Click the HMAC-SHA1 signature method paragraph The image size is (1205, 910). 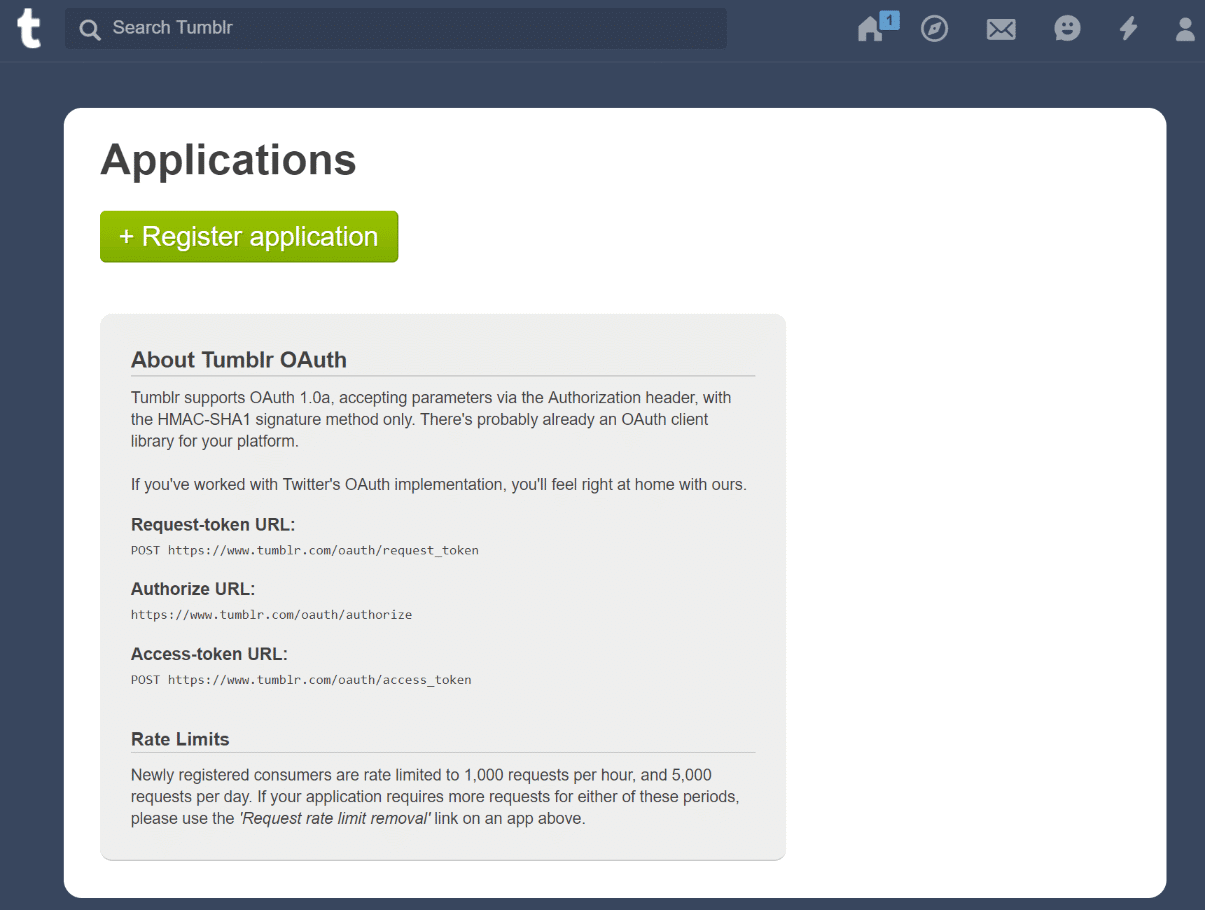(x=431, y=419)
